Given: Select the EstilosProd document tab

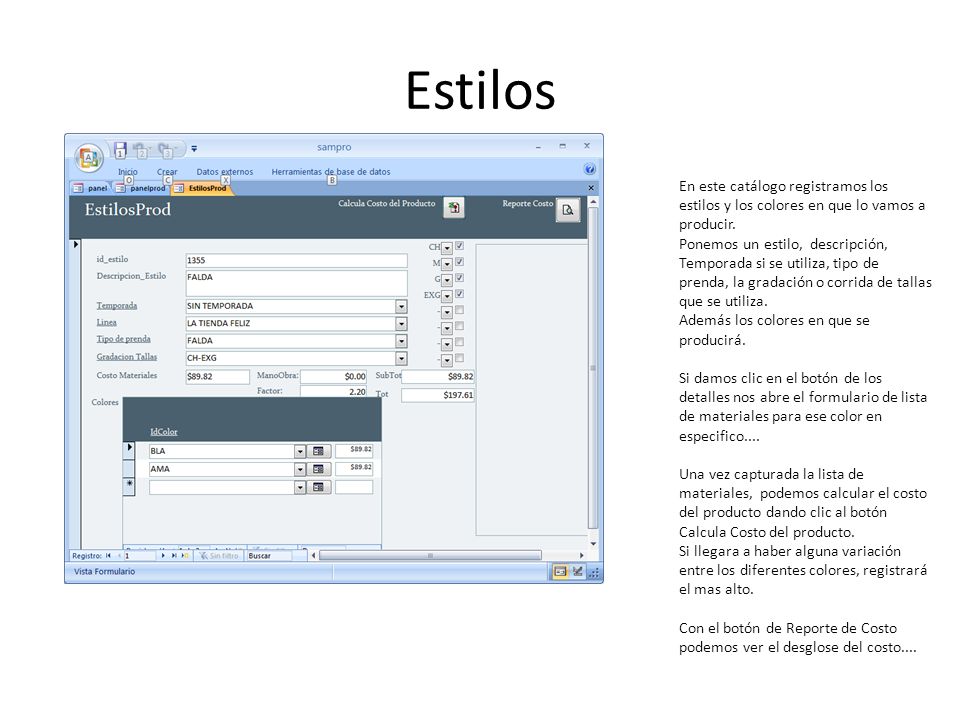Looking at the screenshot, I should (x=202, y=188).
